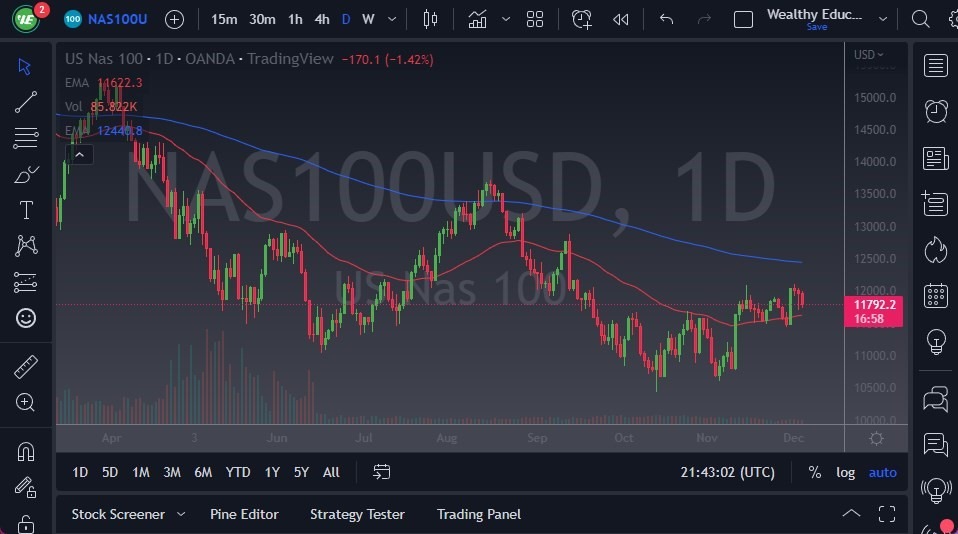The image size is (958, 534).
Task: Start bar replay mode
Action: click(621, 20)
